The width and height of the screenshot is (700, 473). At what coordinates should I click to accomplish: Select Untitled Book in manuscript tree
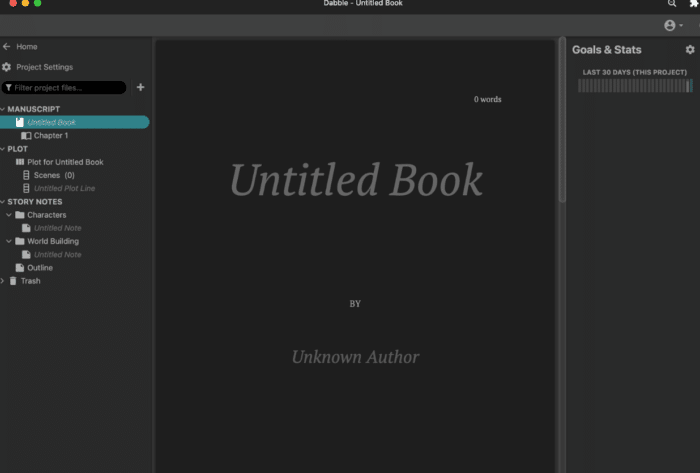pos(75,122)
